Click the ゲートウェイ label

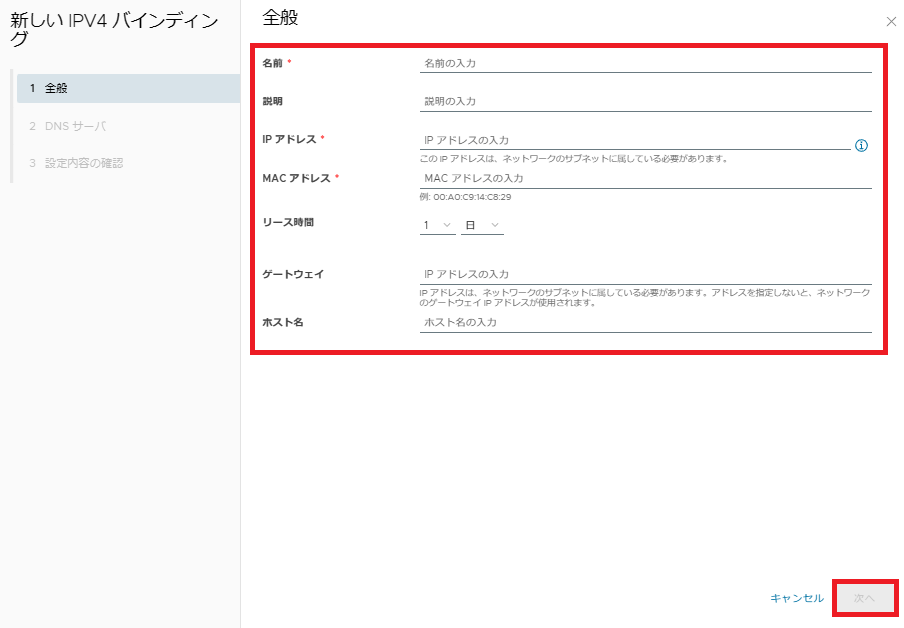pyautogui.click(x=293, y=274)
